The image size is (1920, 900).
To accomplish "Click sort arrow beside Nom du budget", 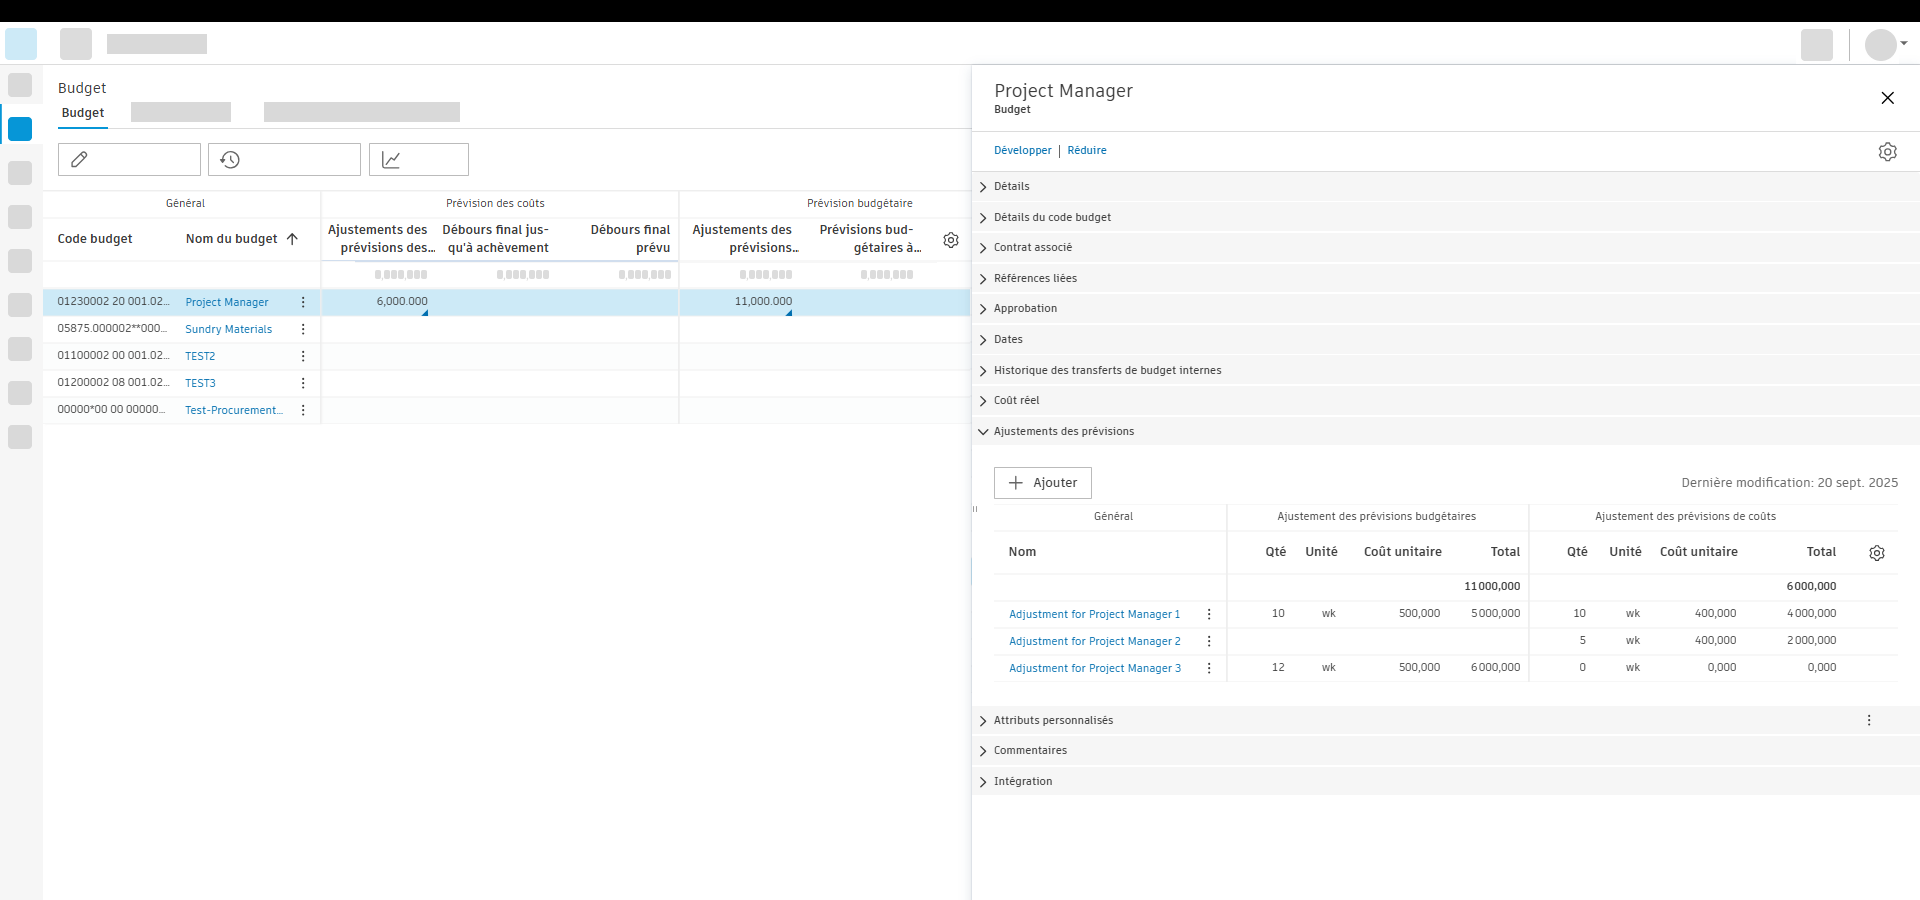I will click(x=292, y=239).
